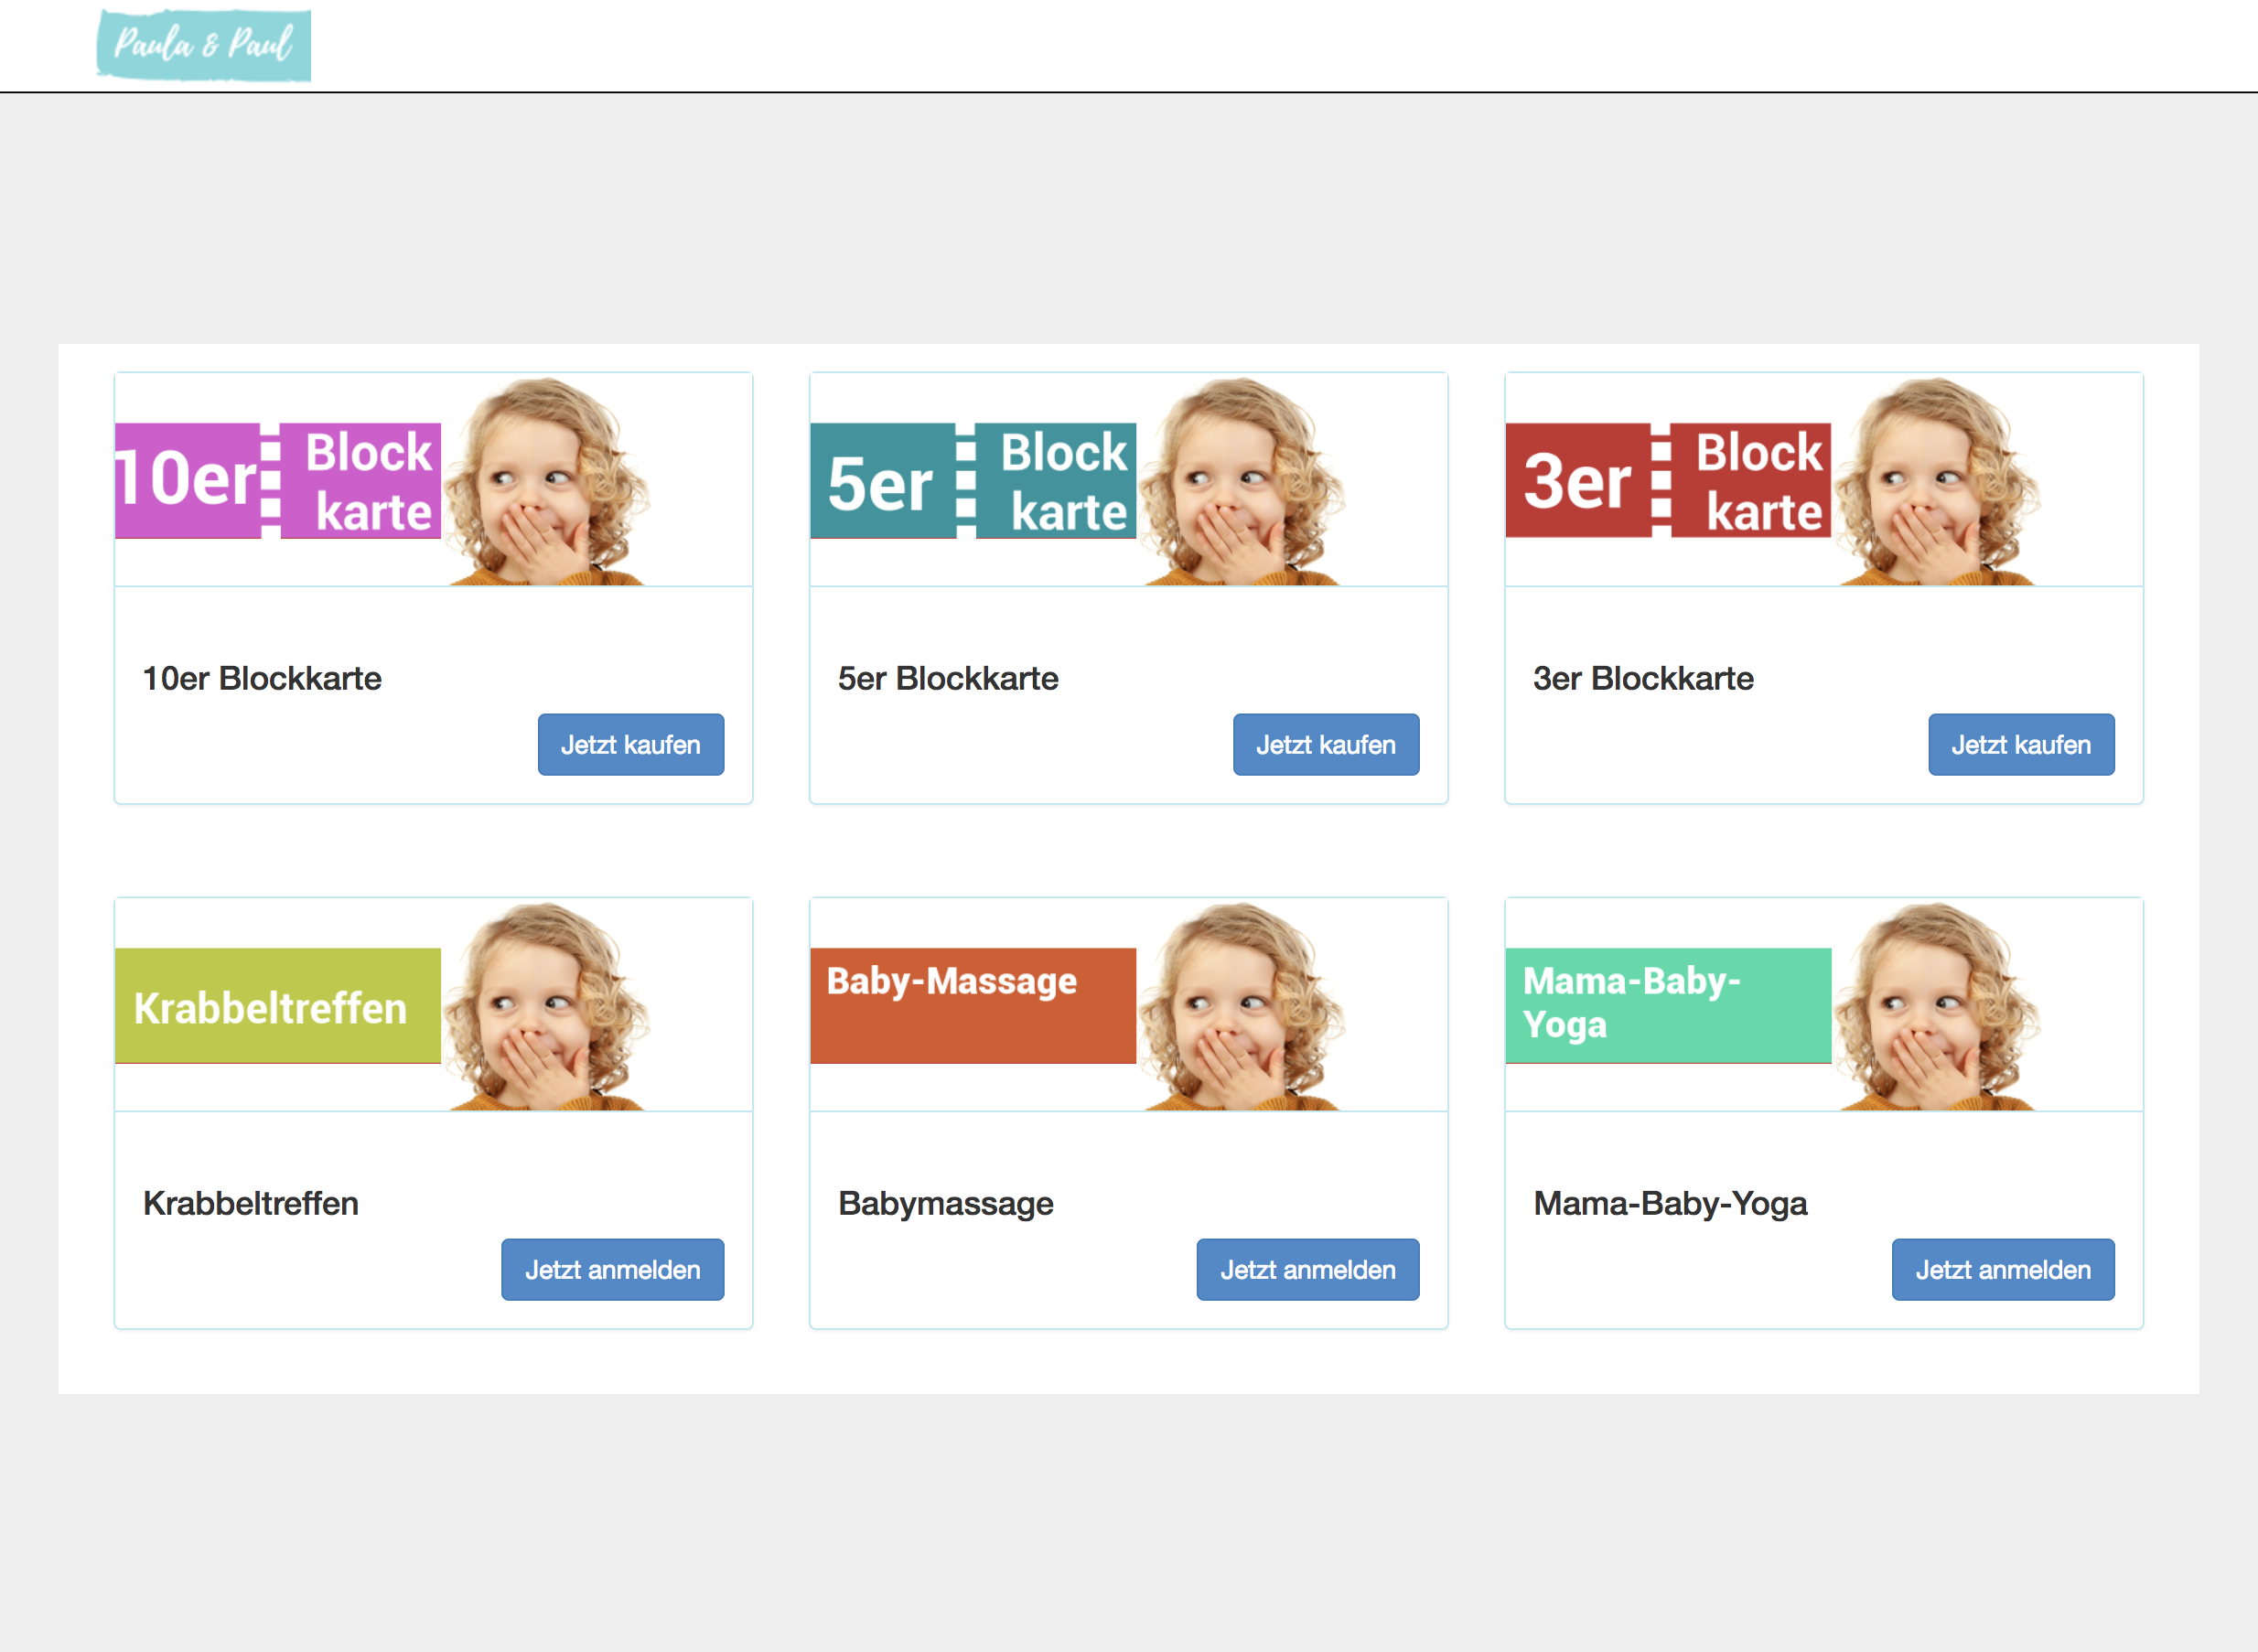Buy the 10er Blockkarte now

tap(630, 744)
